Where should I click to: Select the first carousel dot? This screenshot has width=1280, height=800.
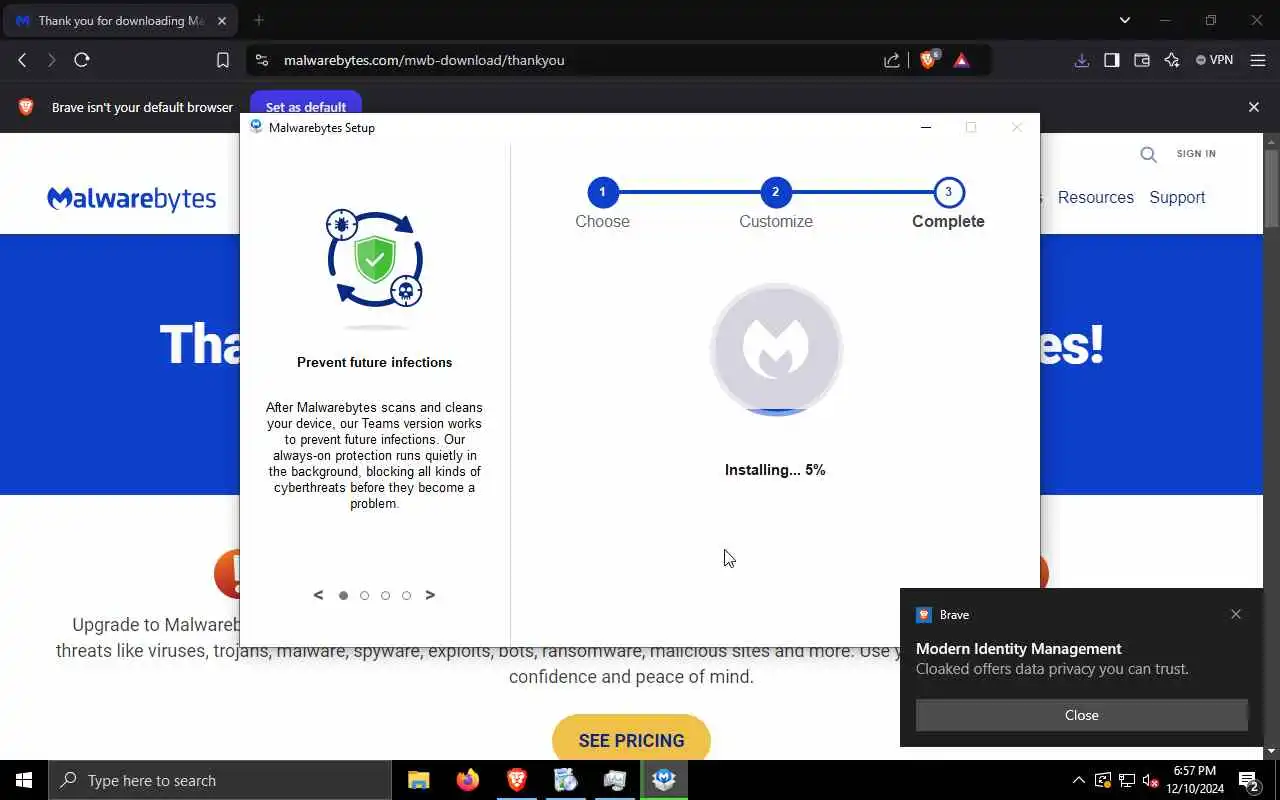343,595
